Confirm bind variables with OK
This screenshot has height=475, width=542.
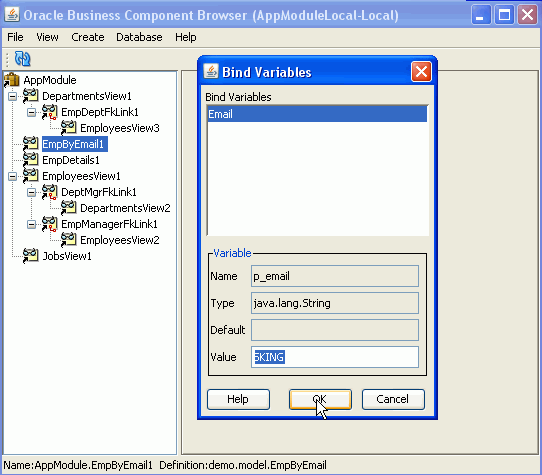click(320, 399)
